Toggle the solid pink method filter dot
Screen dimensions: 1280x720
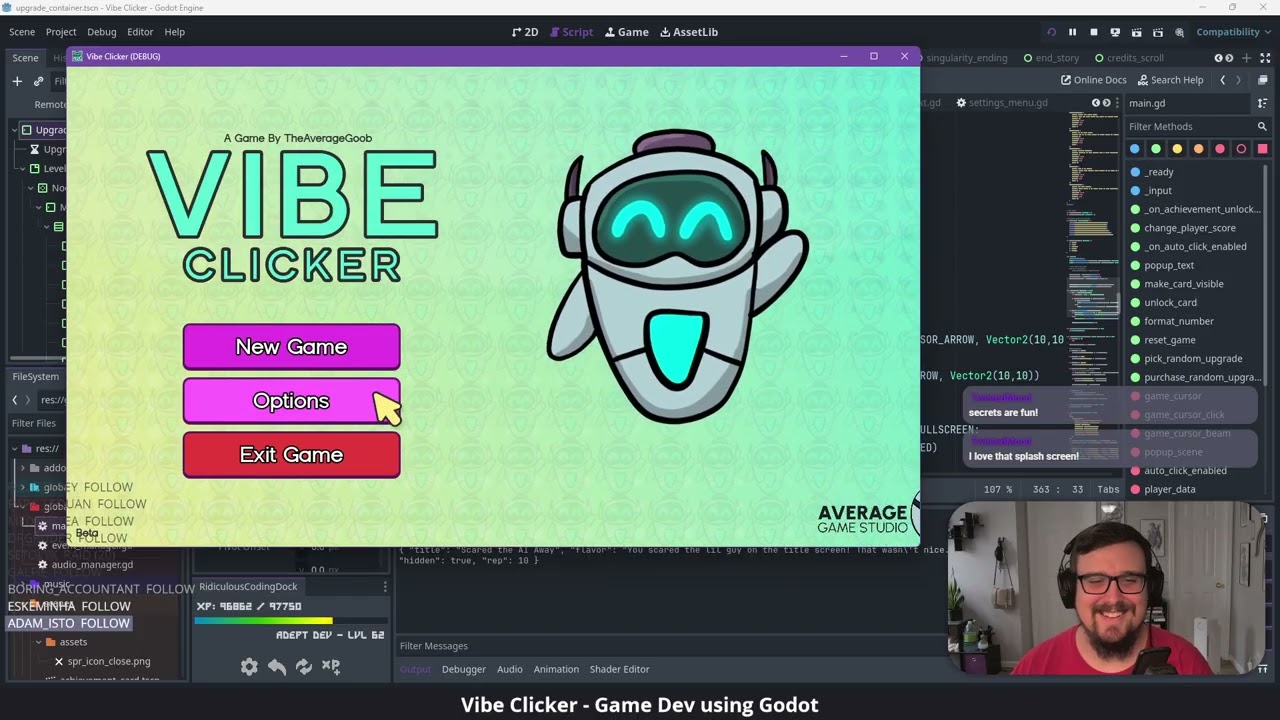pyautogui.click(x=1219, y=149)
